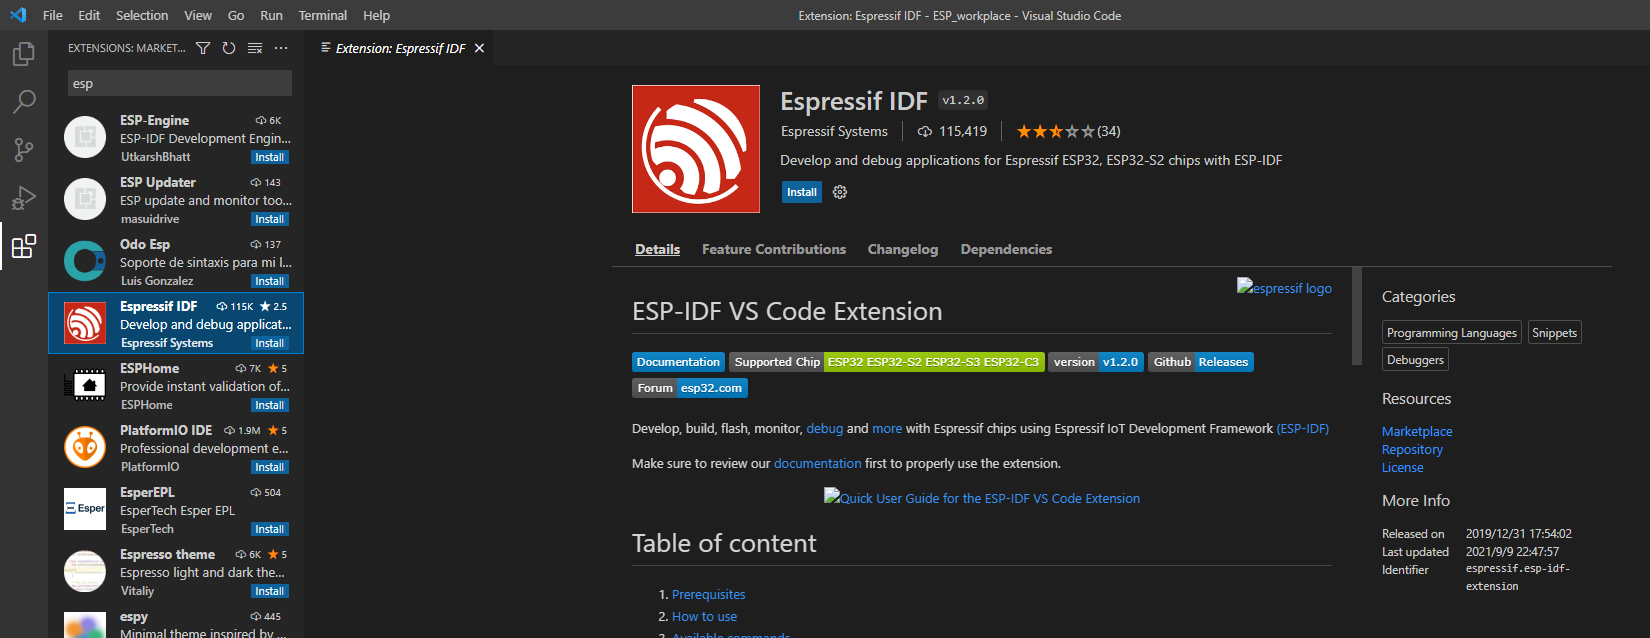Screen dimensions: 1650x638
Task: Install the Odo Esp extension
Action: (x=270, y=281)
